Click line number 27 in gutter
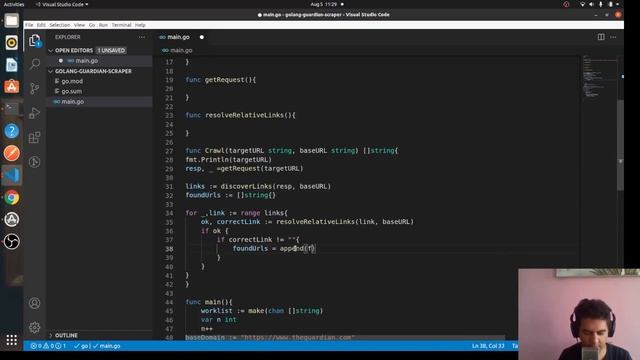This screenshot has height=360, width=640. (x=169, y=151)
